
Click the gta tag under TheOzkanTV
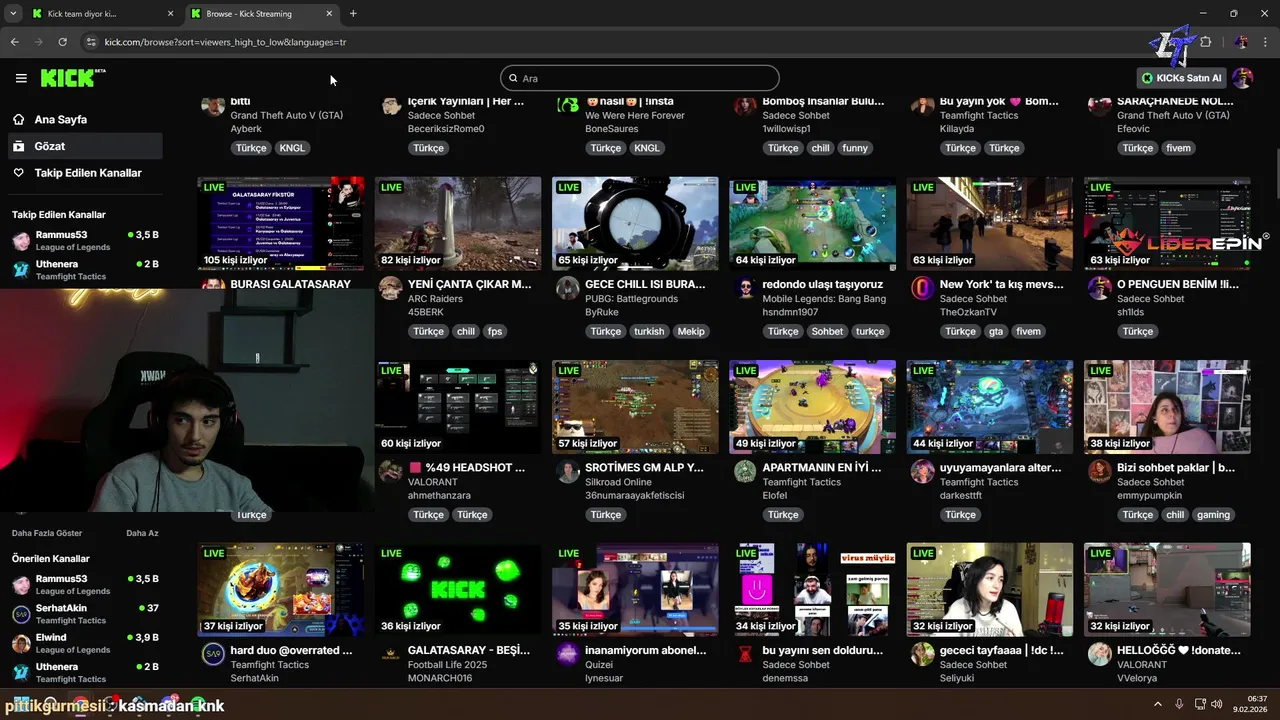pos(995,331)
